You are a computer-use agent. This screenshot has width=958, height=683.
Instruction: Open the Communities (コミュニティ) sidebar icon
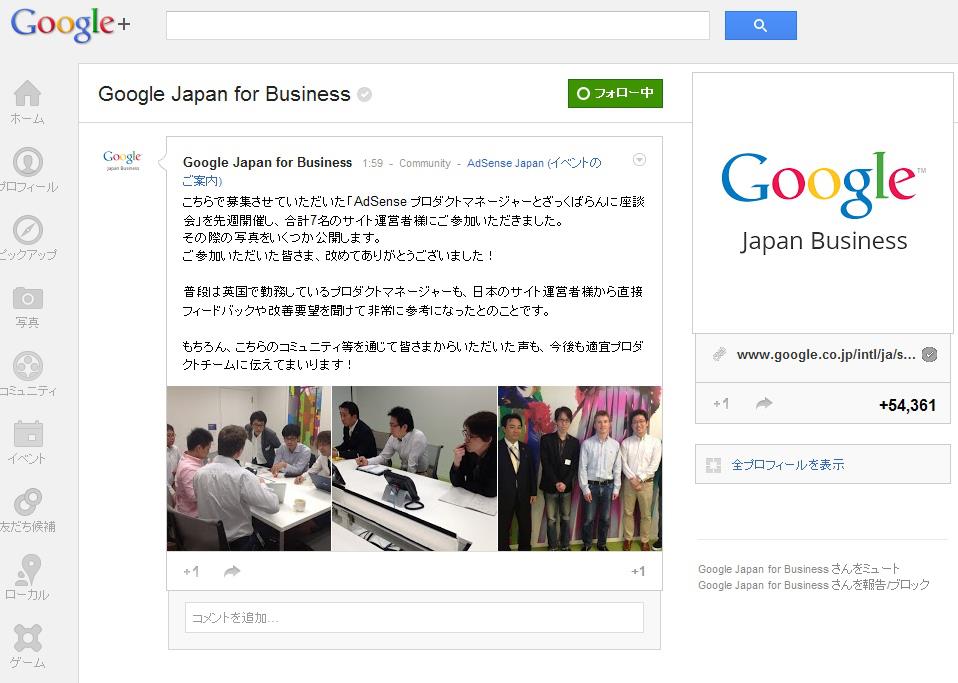[27, 367]
